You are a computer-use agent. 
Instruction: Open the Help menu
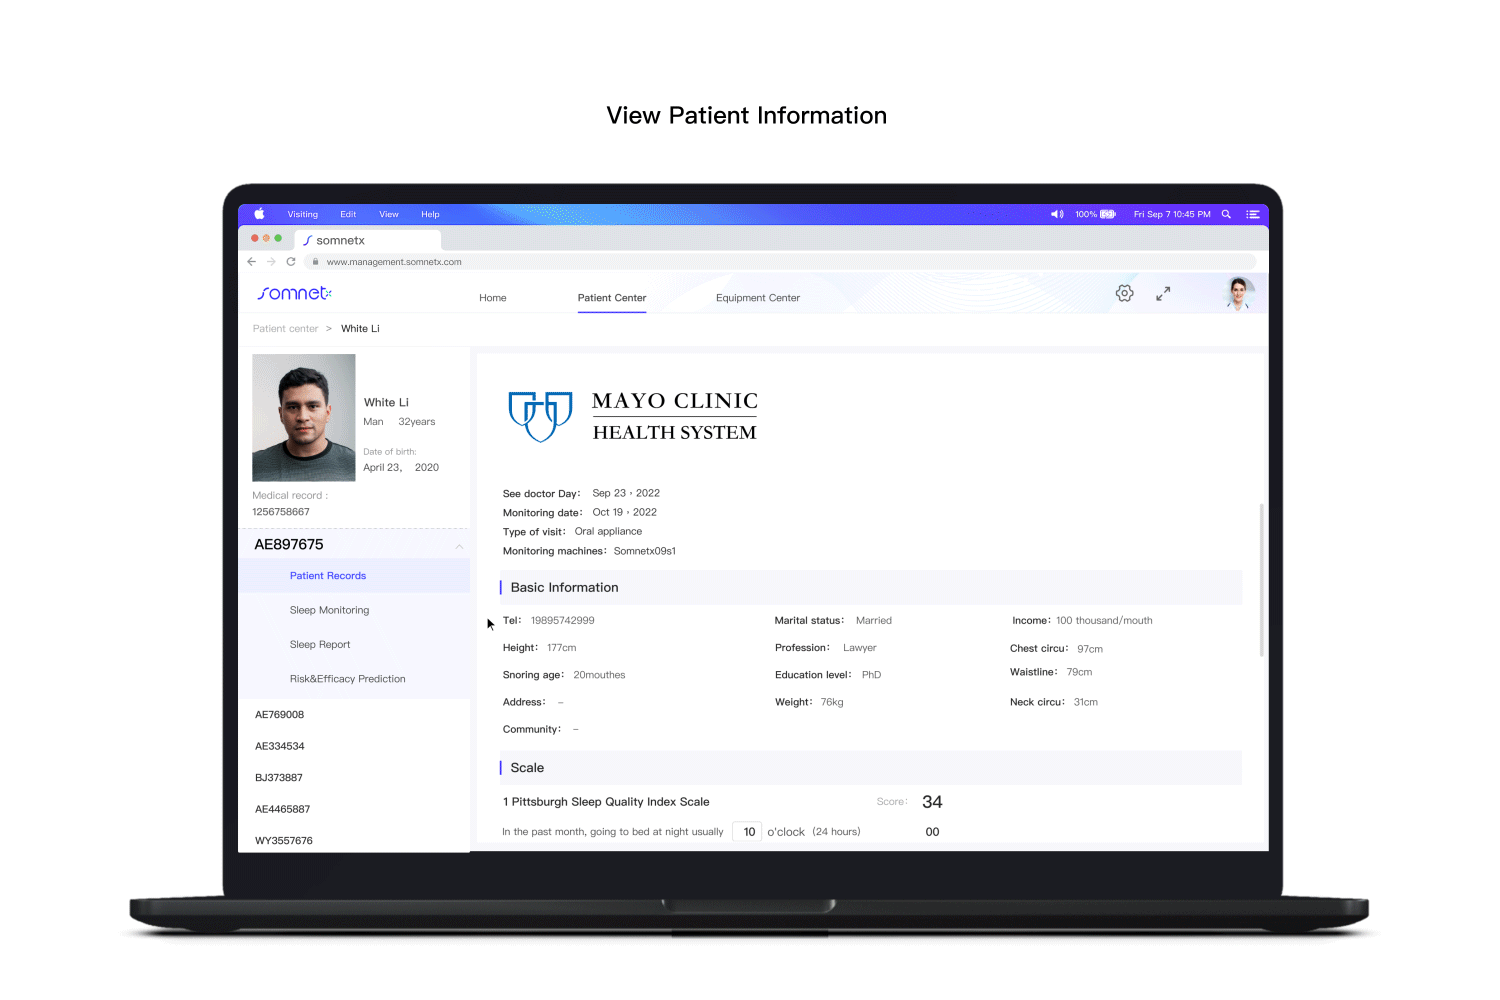coord(430,214)
